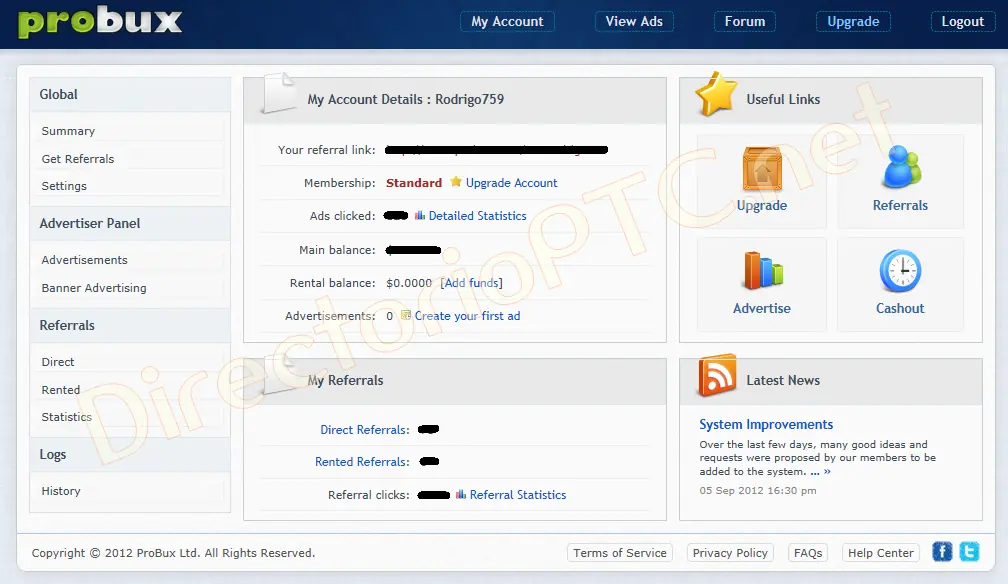Click the Useful Links star icon

coord(716,95)
